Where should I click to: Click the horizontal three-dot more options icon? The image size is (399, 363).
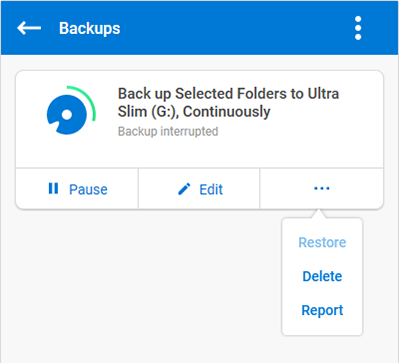click(x=322, y=189)
